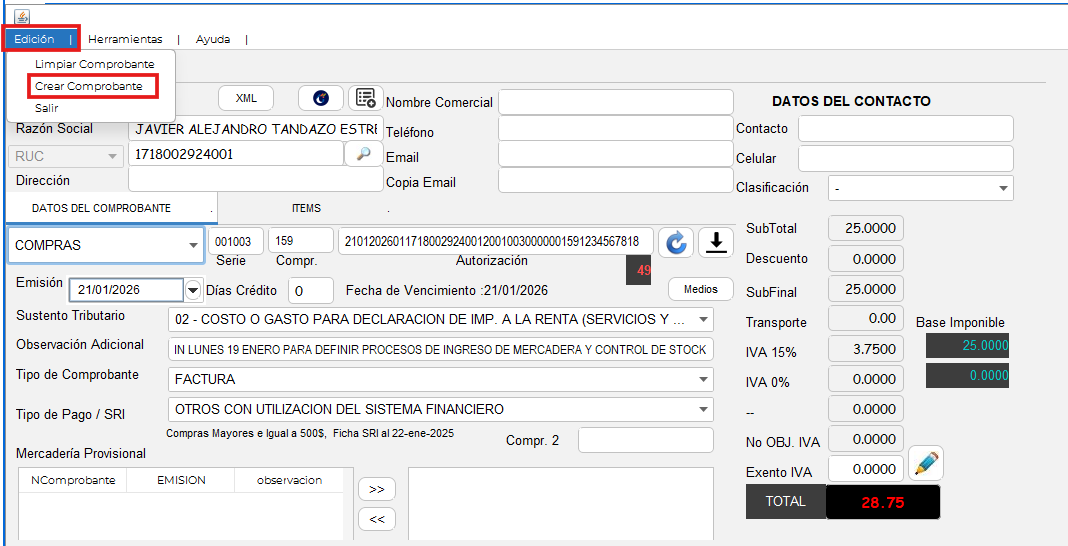Expand the Tipo de Comprobante FACTURA dropdown
This screenshot has height=546, width=1068.
click(x=704, y=380)
